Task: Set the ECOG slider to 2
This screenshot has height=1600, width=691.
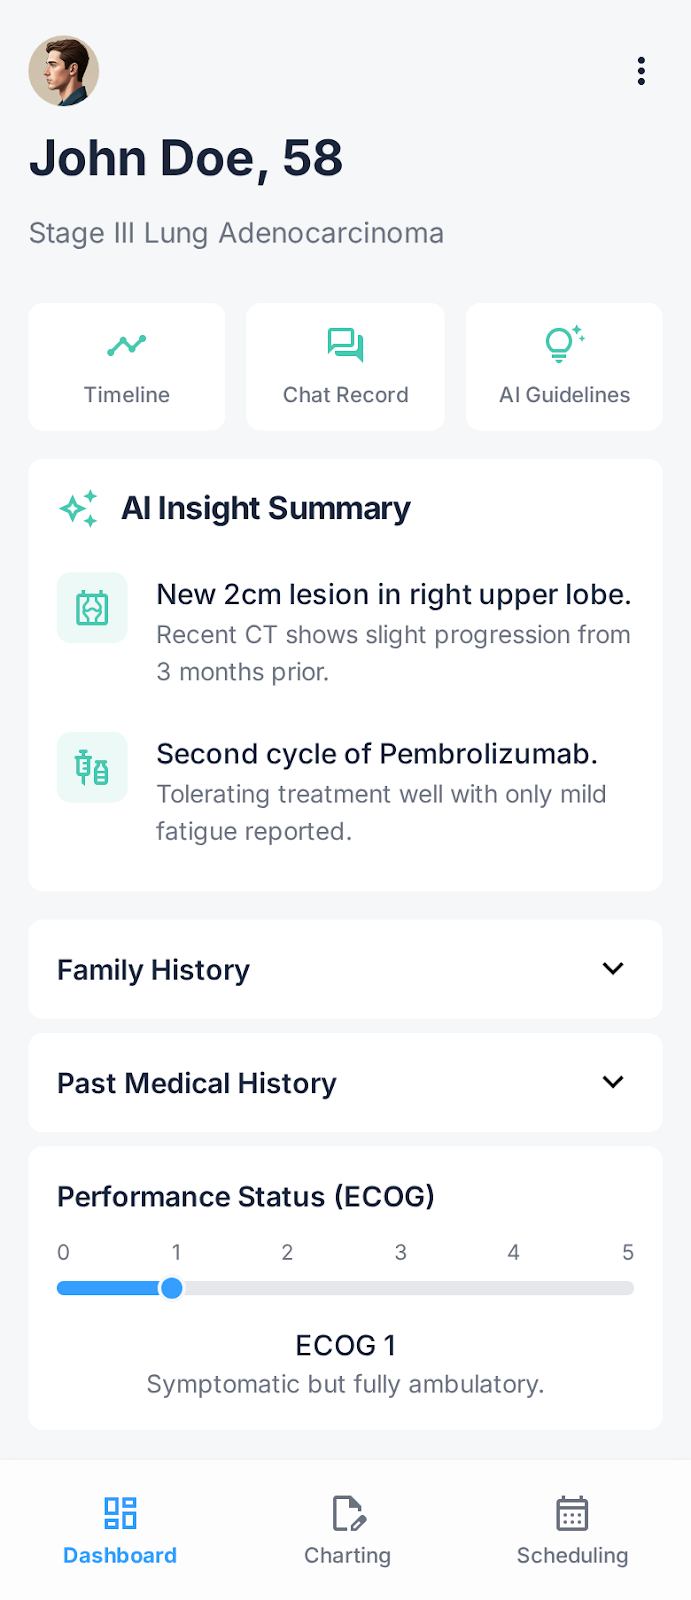Action: pyautogui.click(x=287, y=1288)
